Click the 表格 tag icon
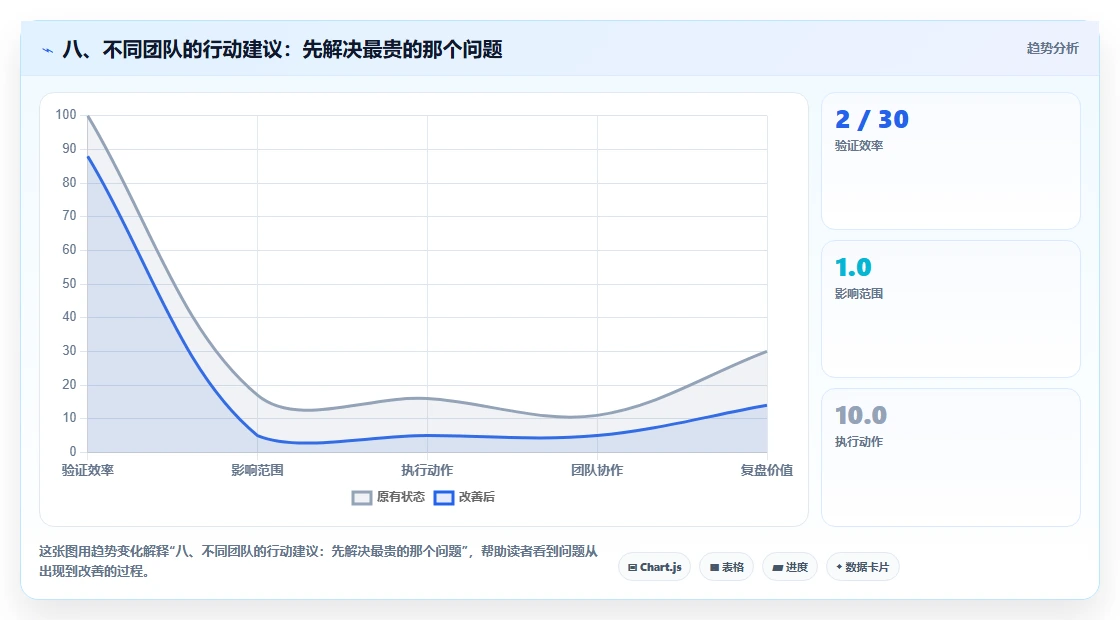This screenshot has width=1120, height=620. (714, 567)
